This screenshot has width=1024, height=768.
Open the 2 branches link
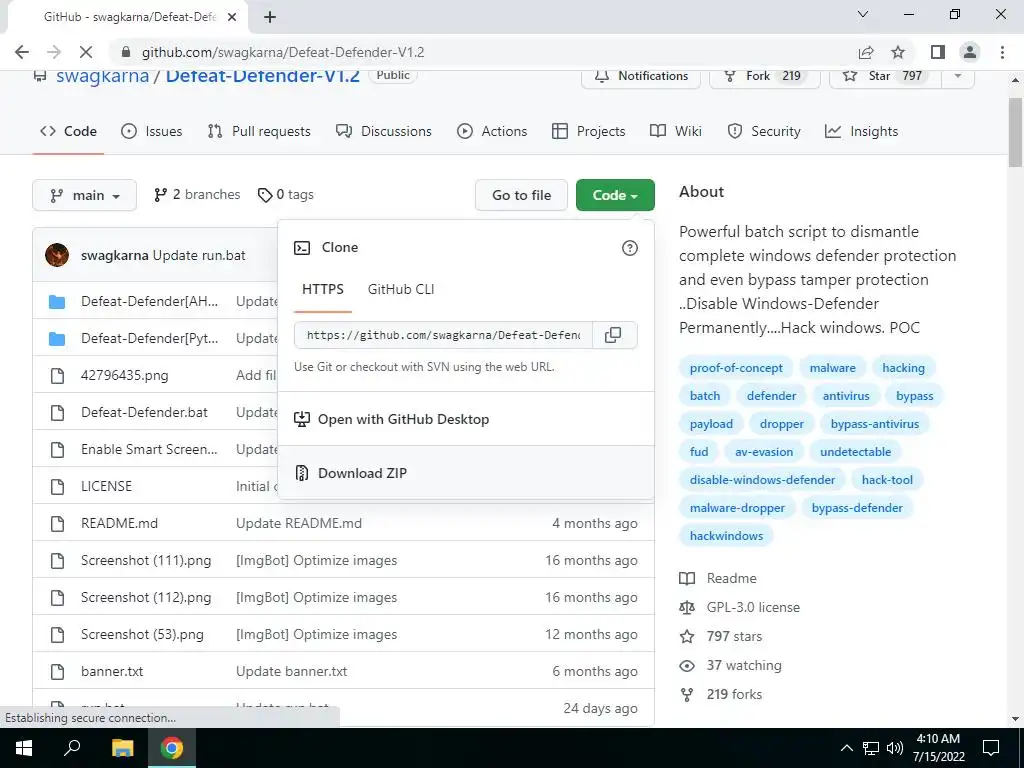click(197, 195)
